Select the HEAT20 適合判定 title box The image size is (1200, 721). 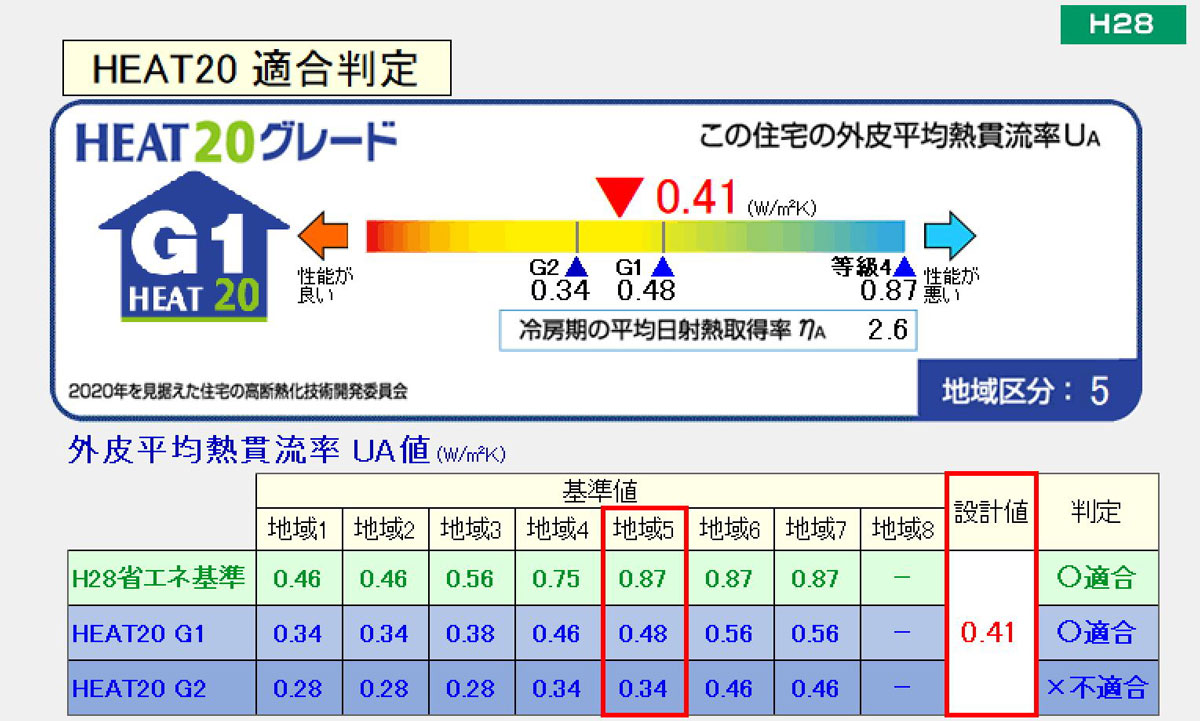(257, 68)
